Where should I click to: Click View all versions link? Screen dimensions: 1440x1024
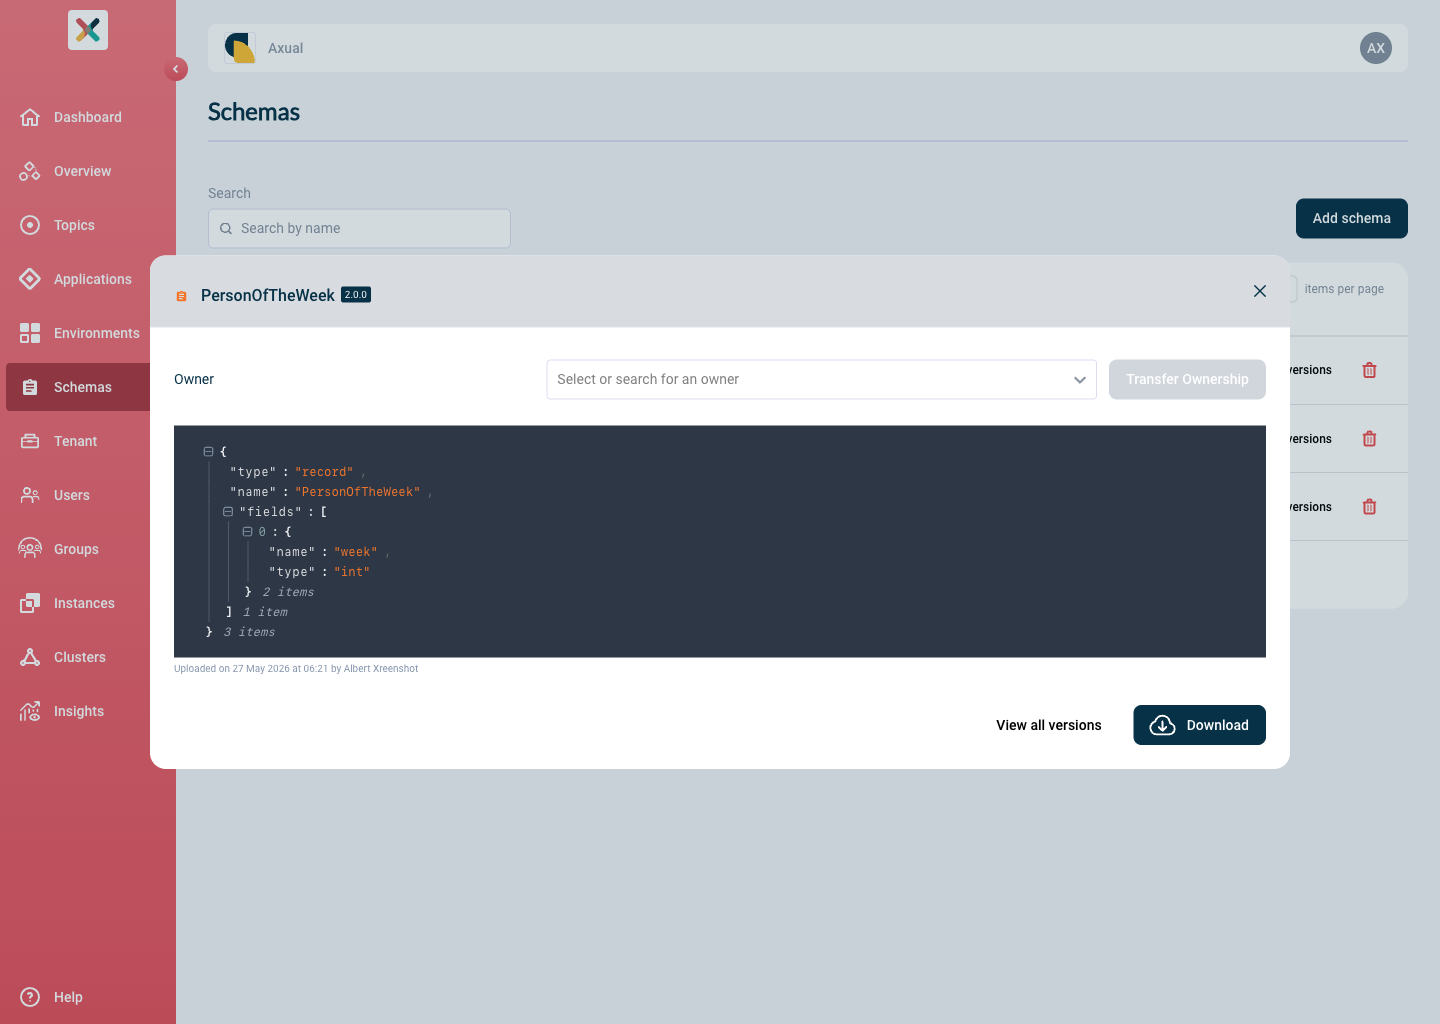tap(1049, 725)
